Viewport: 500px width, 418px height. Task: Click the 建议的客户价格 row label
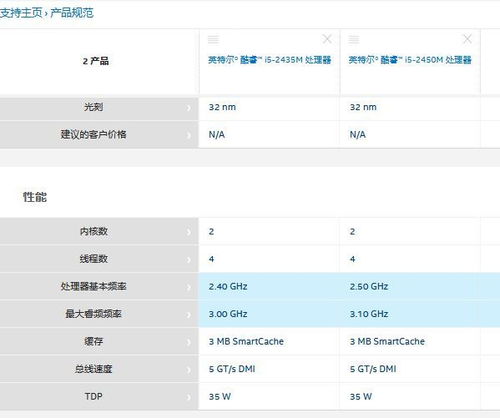tap(93, 134)
